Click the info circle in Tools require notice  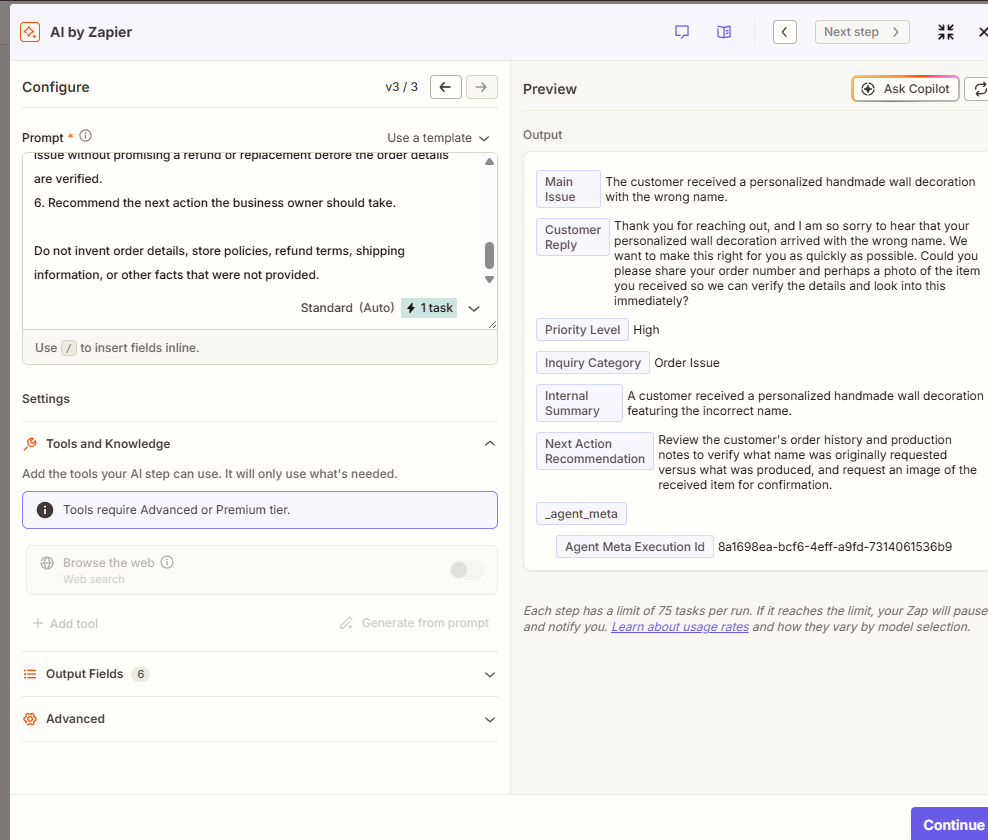(45, 510)
